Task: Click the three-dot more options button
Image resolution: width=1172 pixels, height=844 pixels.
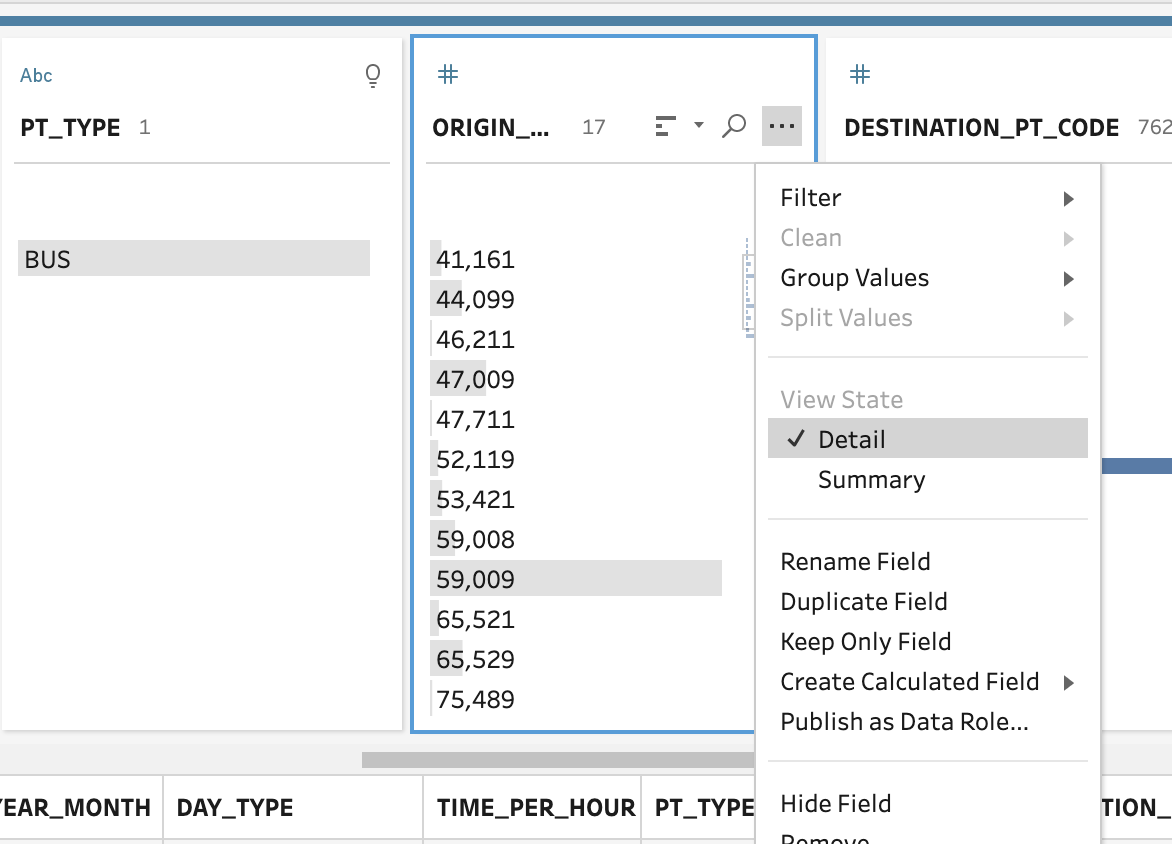Action: pos(782,126)
